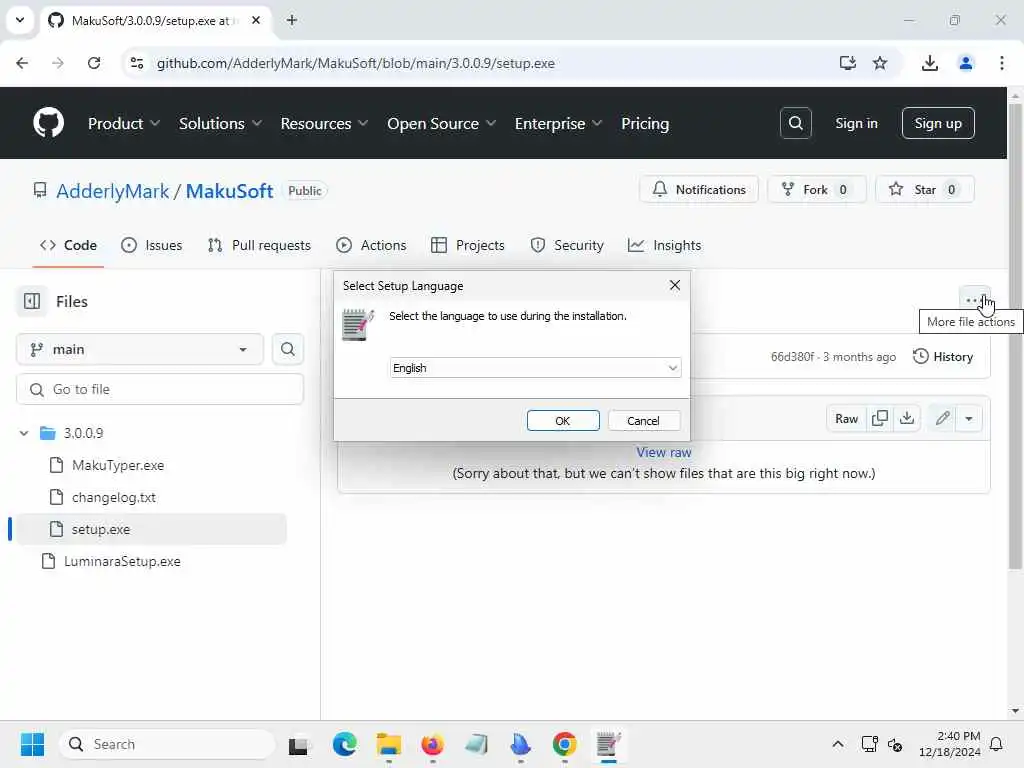Reload the page with the refresh icon

coord(94,63)
